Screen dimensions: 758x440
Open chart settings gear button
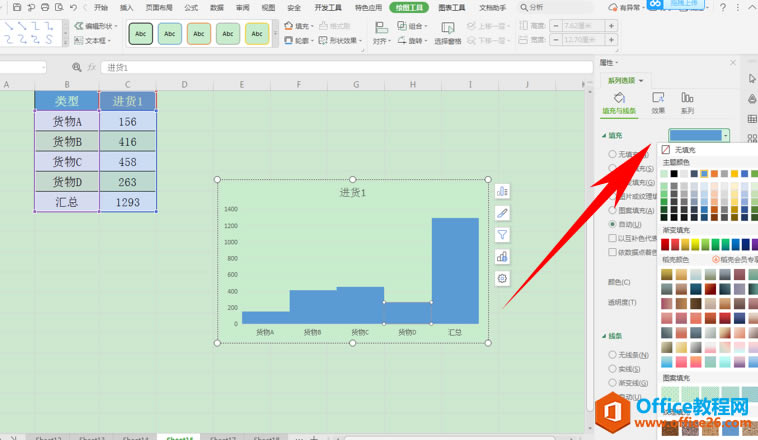(502, 279)
